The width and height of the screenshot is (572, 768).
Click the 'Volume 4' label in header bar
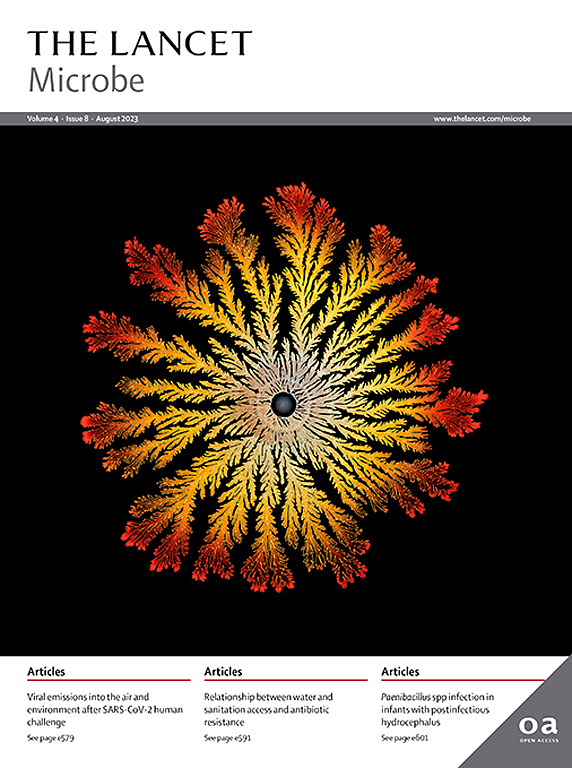click(x=43, y=119)
